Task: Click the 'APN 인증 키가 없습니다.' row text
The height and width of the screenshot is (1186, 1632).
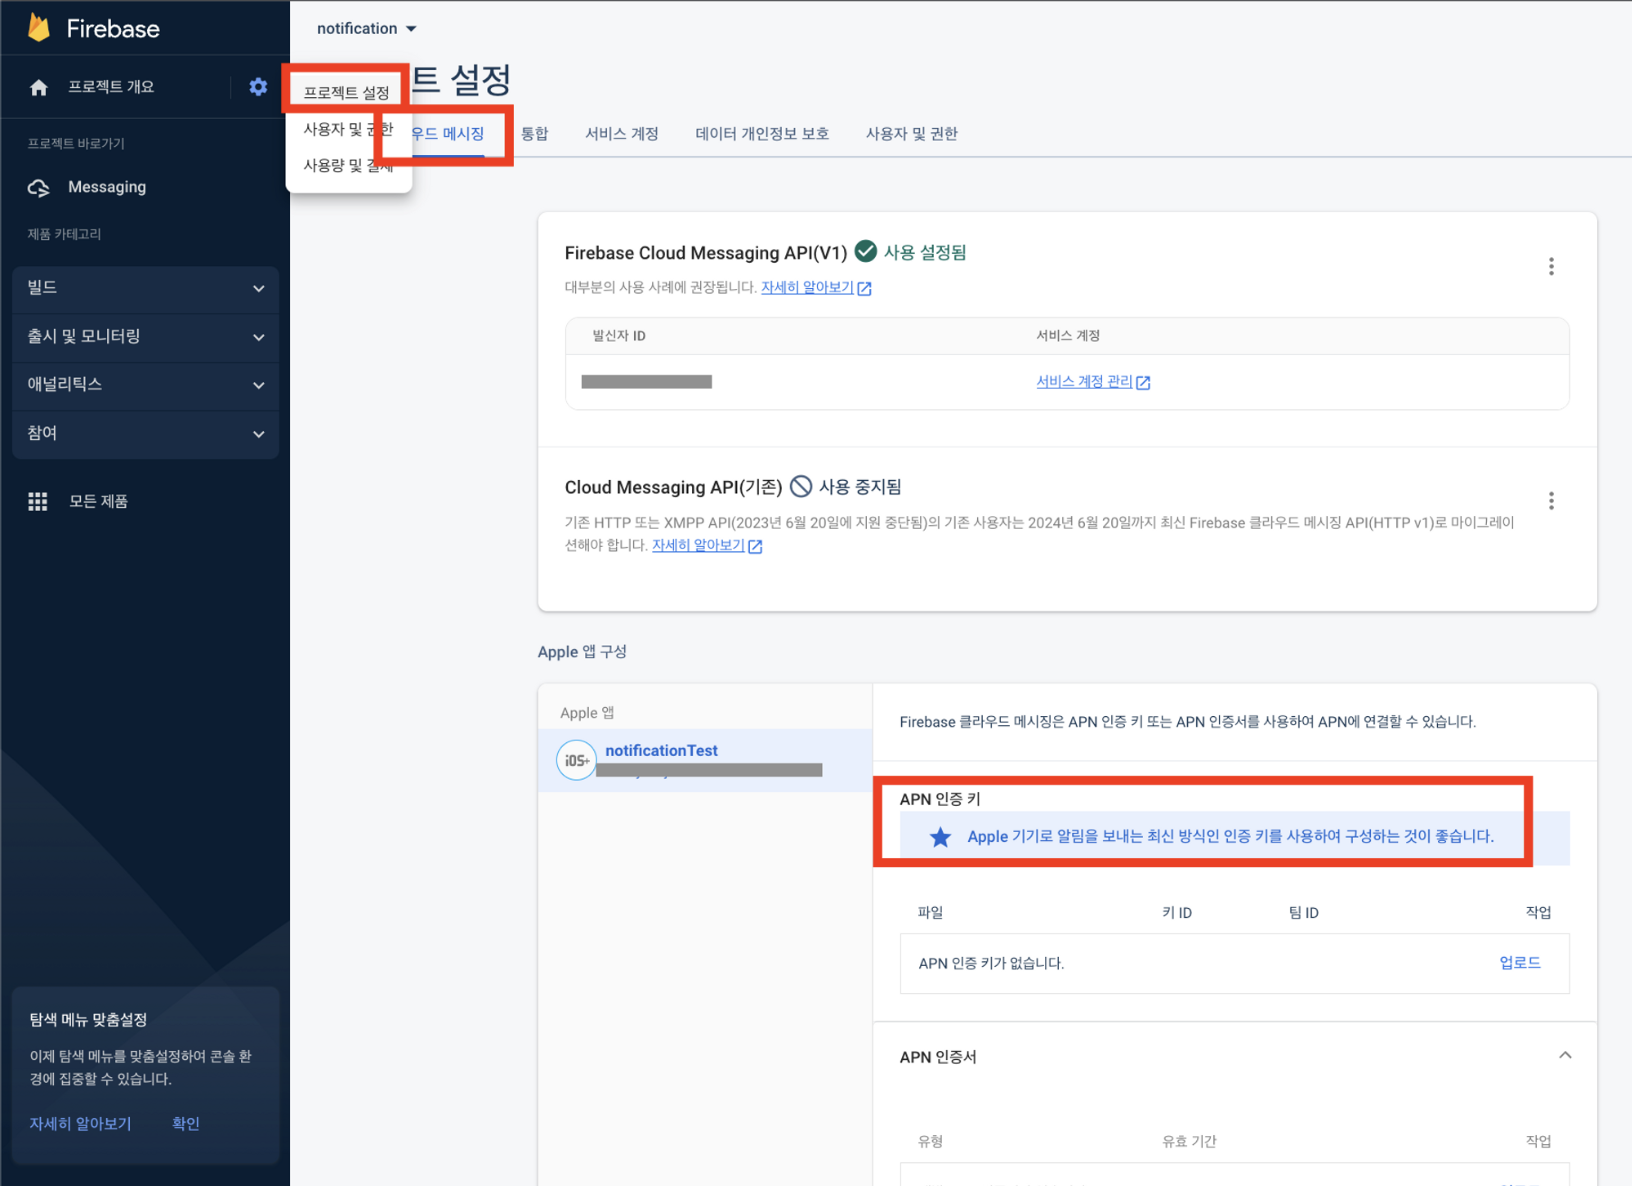Action: [991, 963]
